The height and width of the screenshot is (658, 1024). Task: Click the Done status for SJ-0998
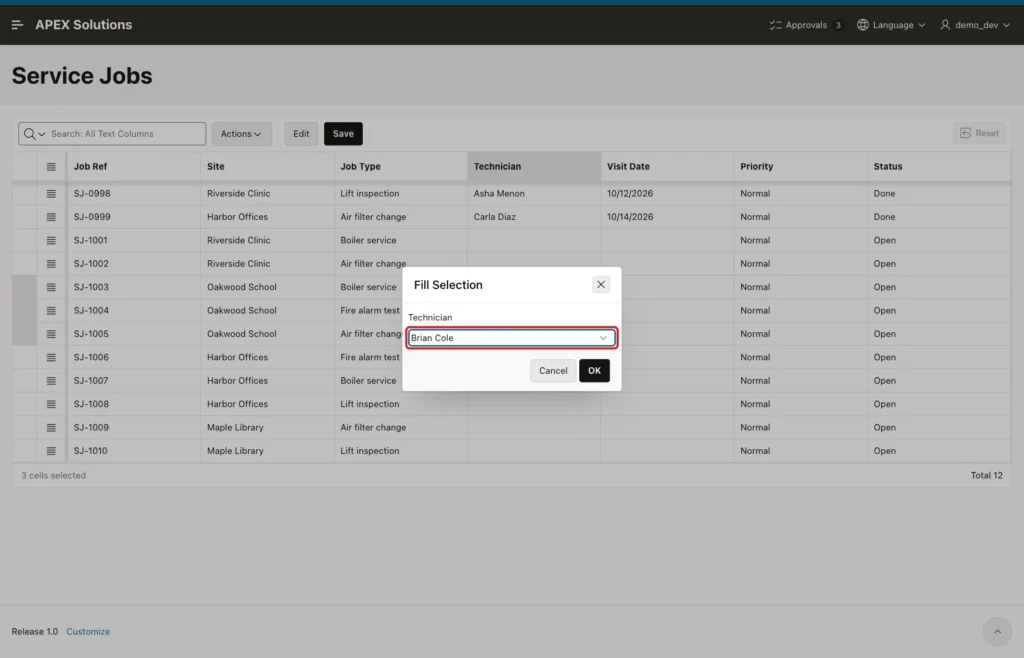point(939,194)
